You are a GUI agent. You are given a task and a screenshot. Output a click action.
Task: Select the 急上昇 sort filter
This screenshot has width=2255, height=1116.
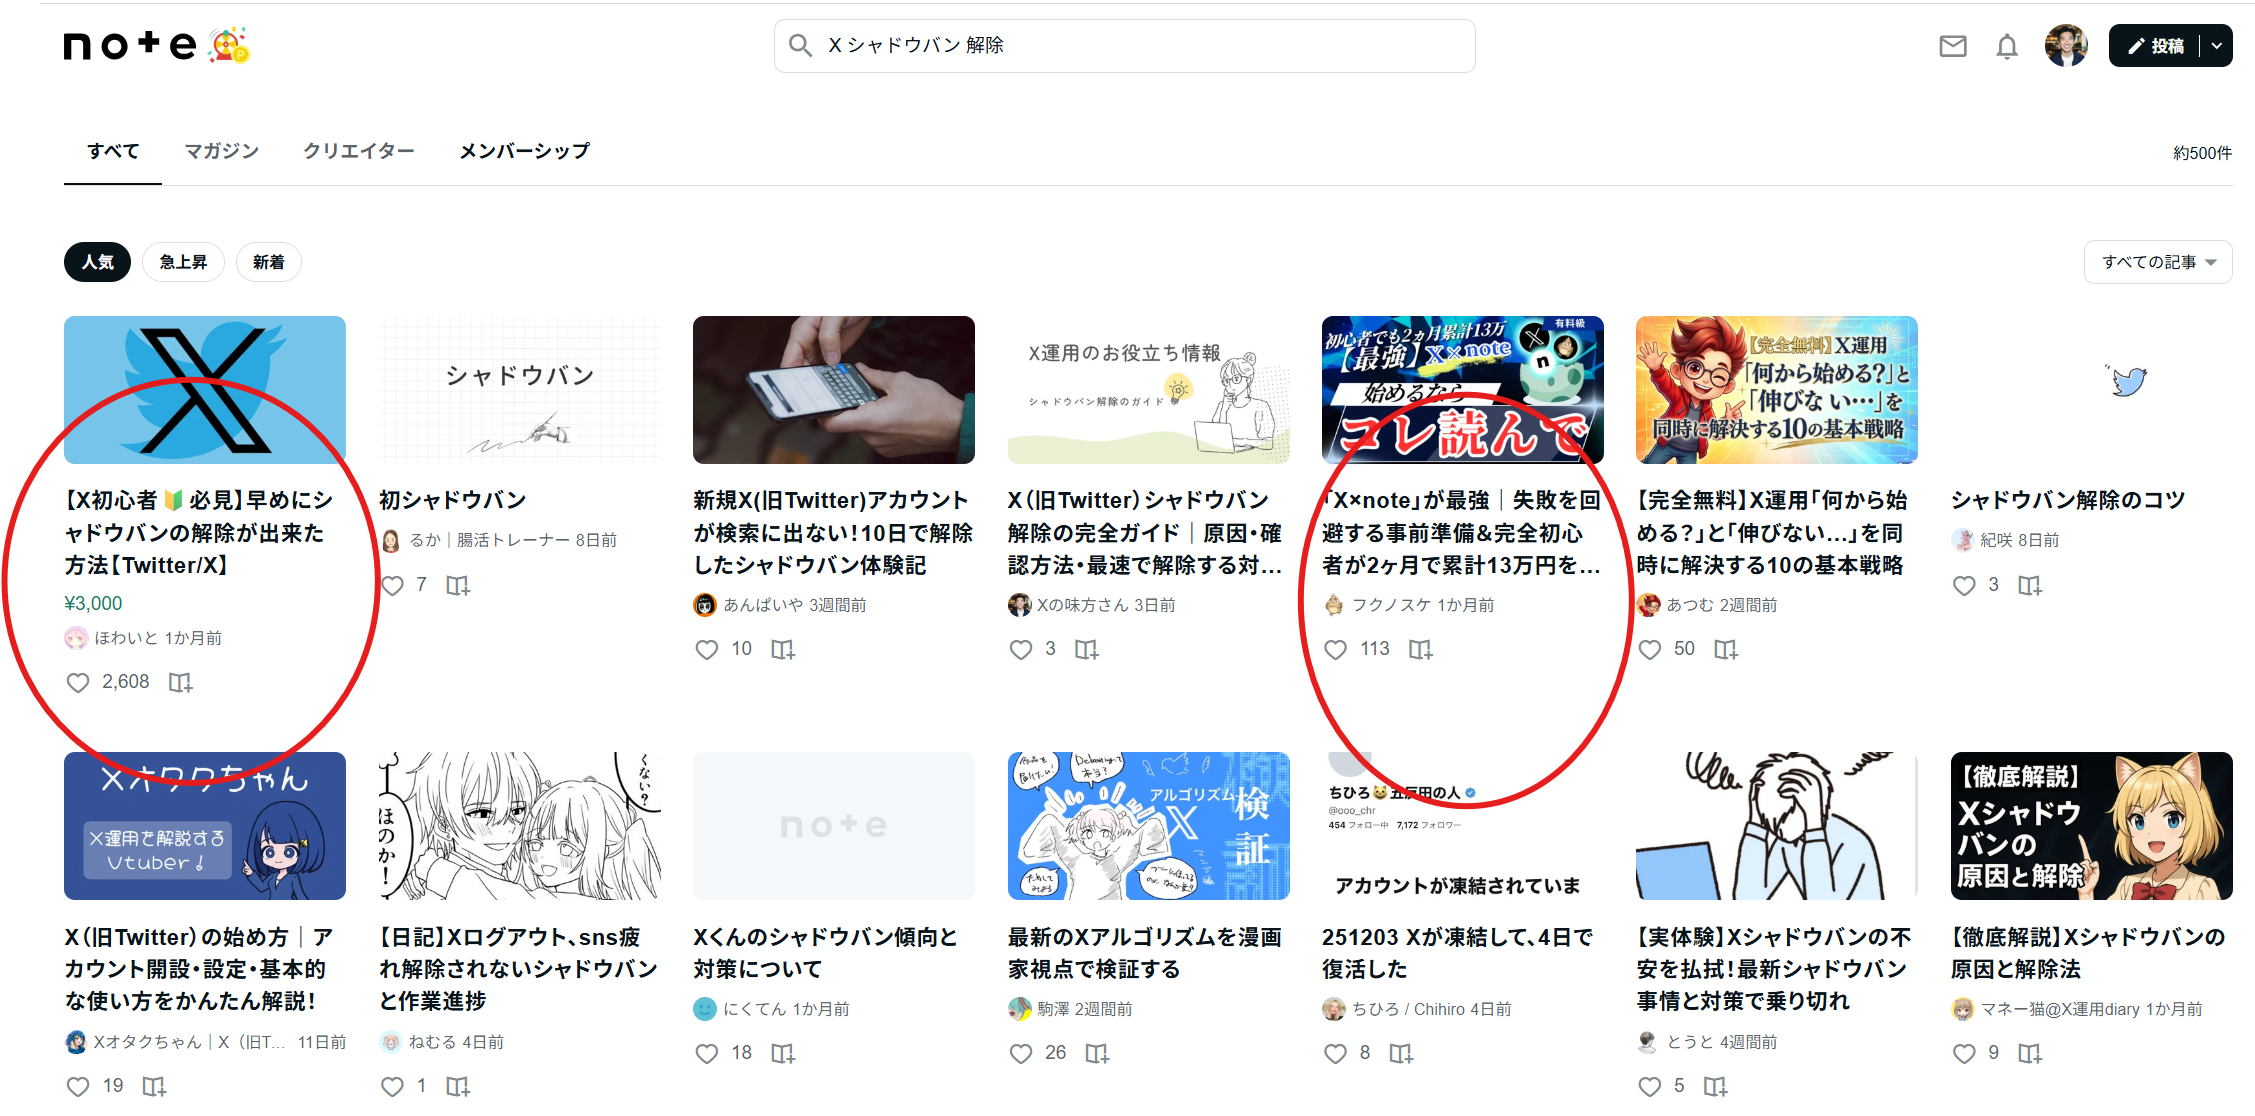[183, 262]
